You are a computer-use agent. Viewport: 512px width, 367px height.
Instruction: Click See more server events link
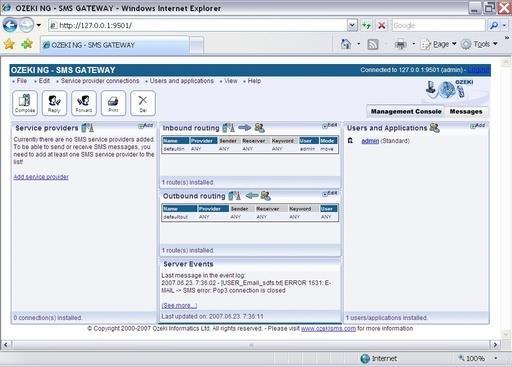pyautogui.click(x=179, y=305)
